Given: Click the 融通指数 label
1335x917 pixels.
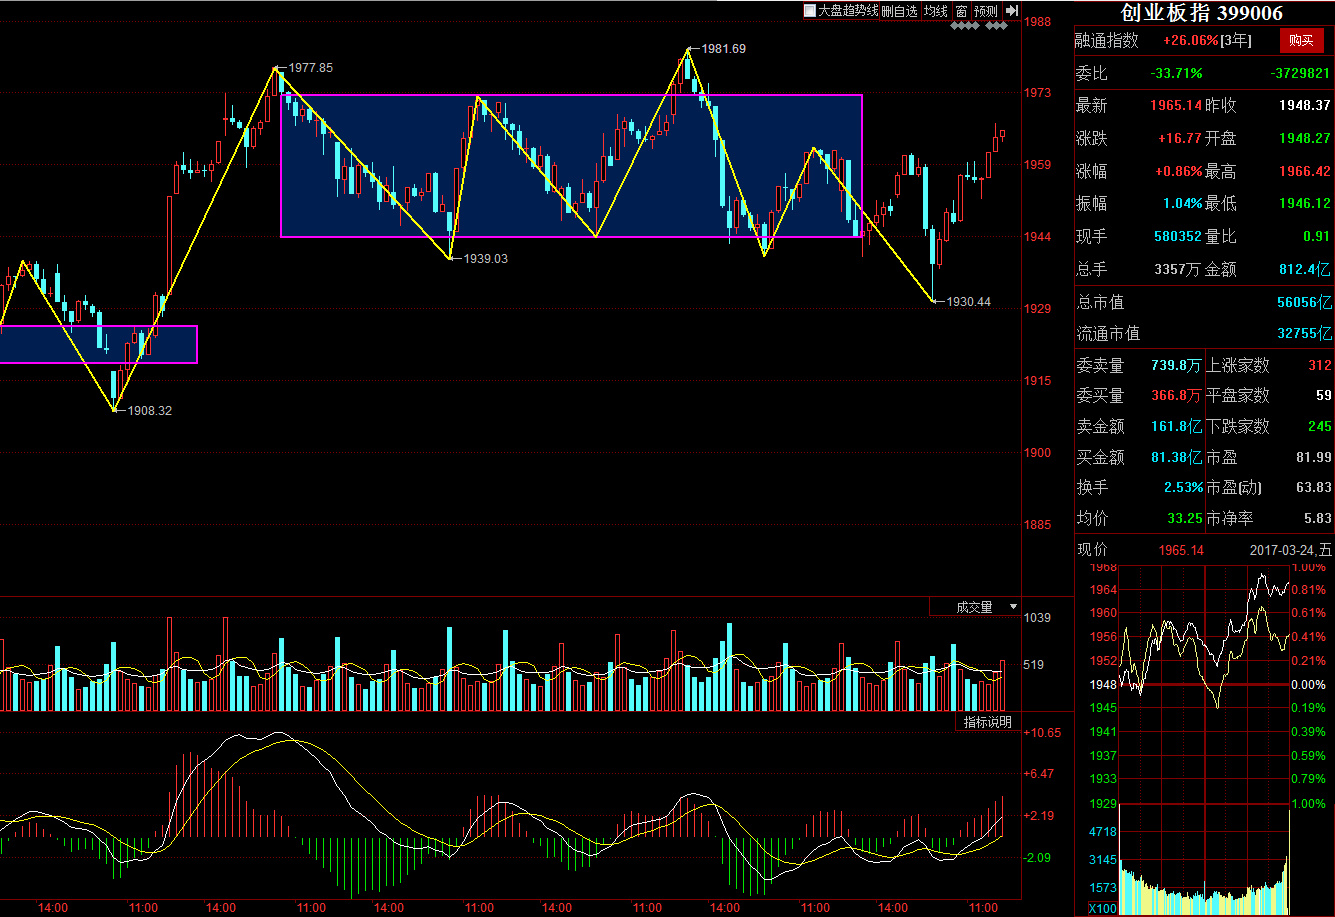Looking at the screenshot, I should pyautogui.click(x=1106, y=41).
